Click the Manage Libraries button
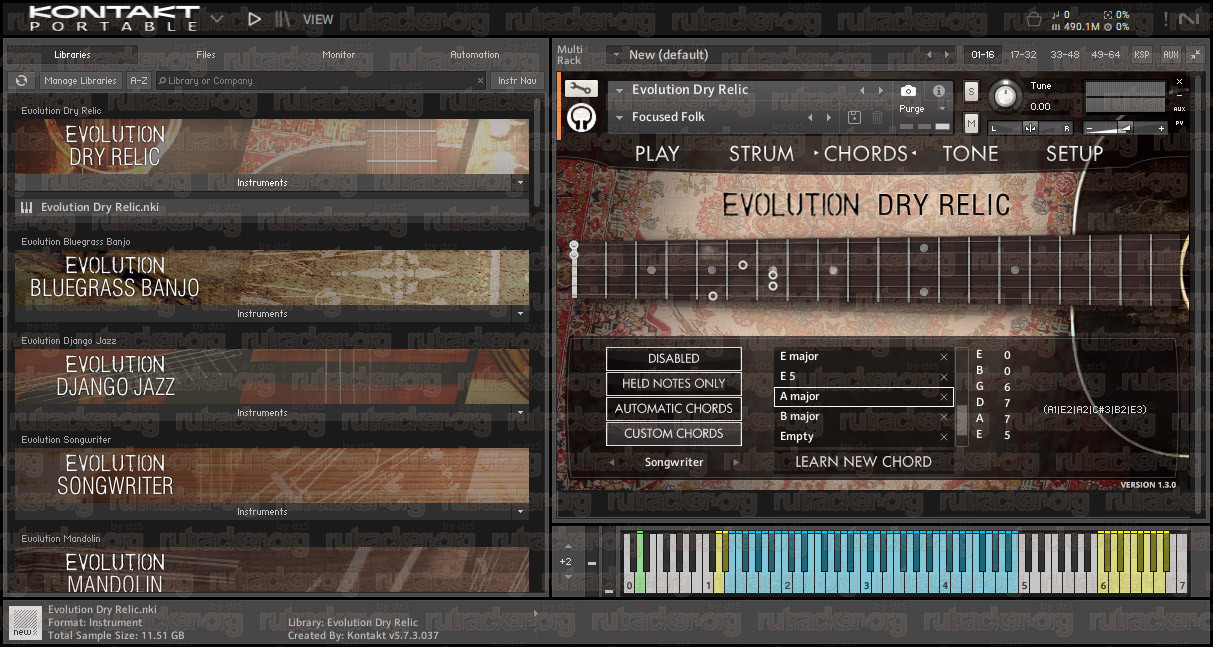 point(80,81)
